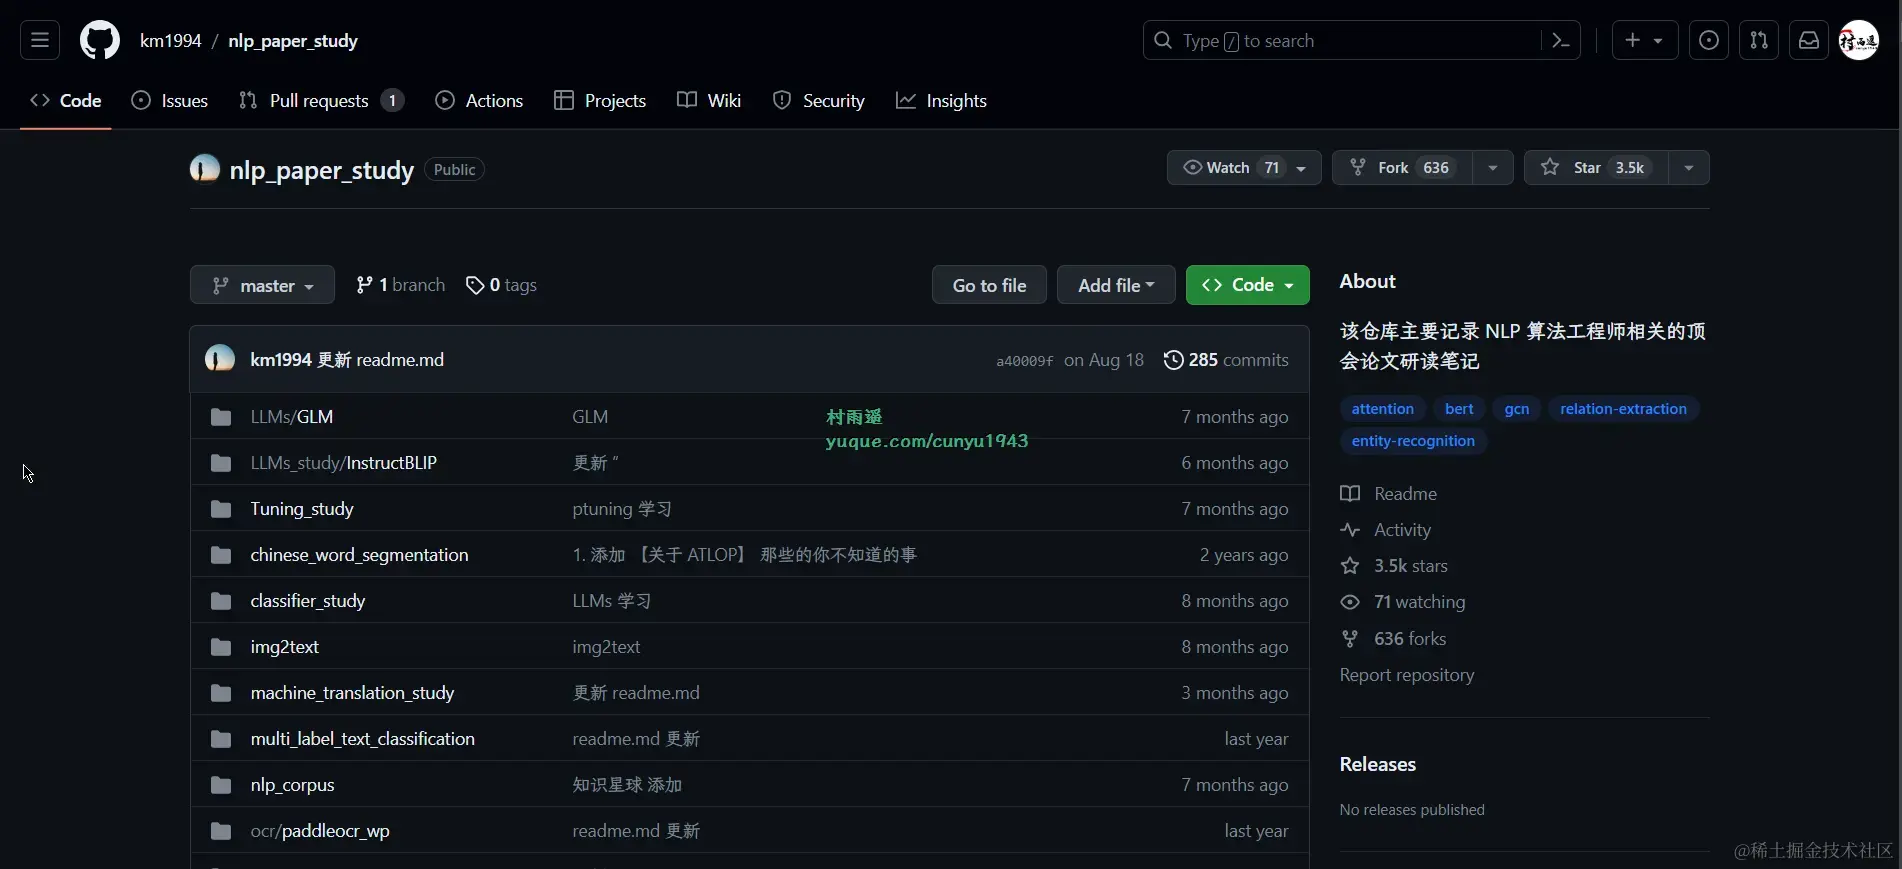Screen dimensions: 1902x869
Task: Star the repository
Action: point(1595,168)
